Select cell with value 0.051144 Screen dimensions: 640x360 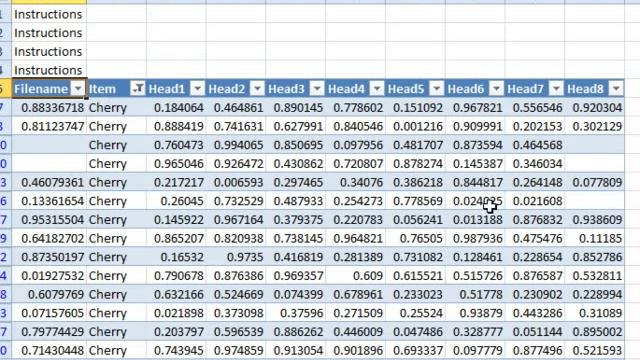(535, 332)
